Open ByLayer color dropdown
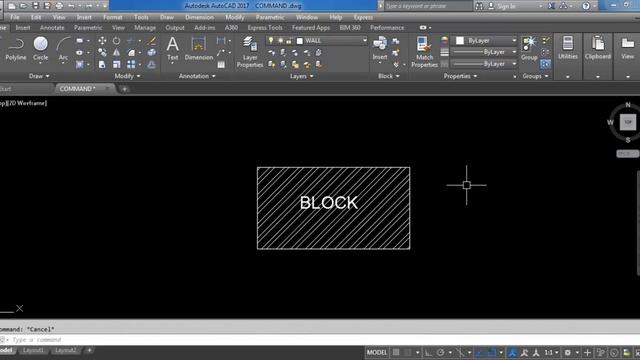640x360 pixels. [x=514, y=40]
